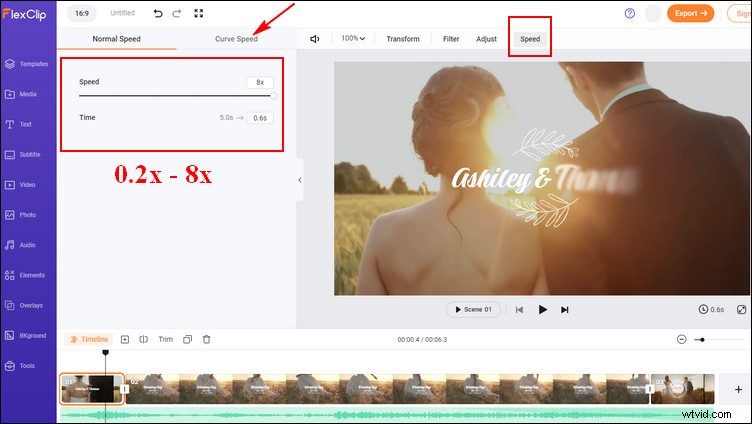Enter fullscreen preview mode
This screenshot has width=752, height=424.
click(x=199, y=13)
